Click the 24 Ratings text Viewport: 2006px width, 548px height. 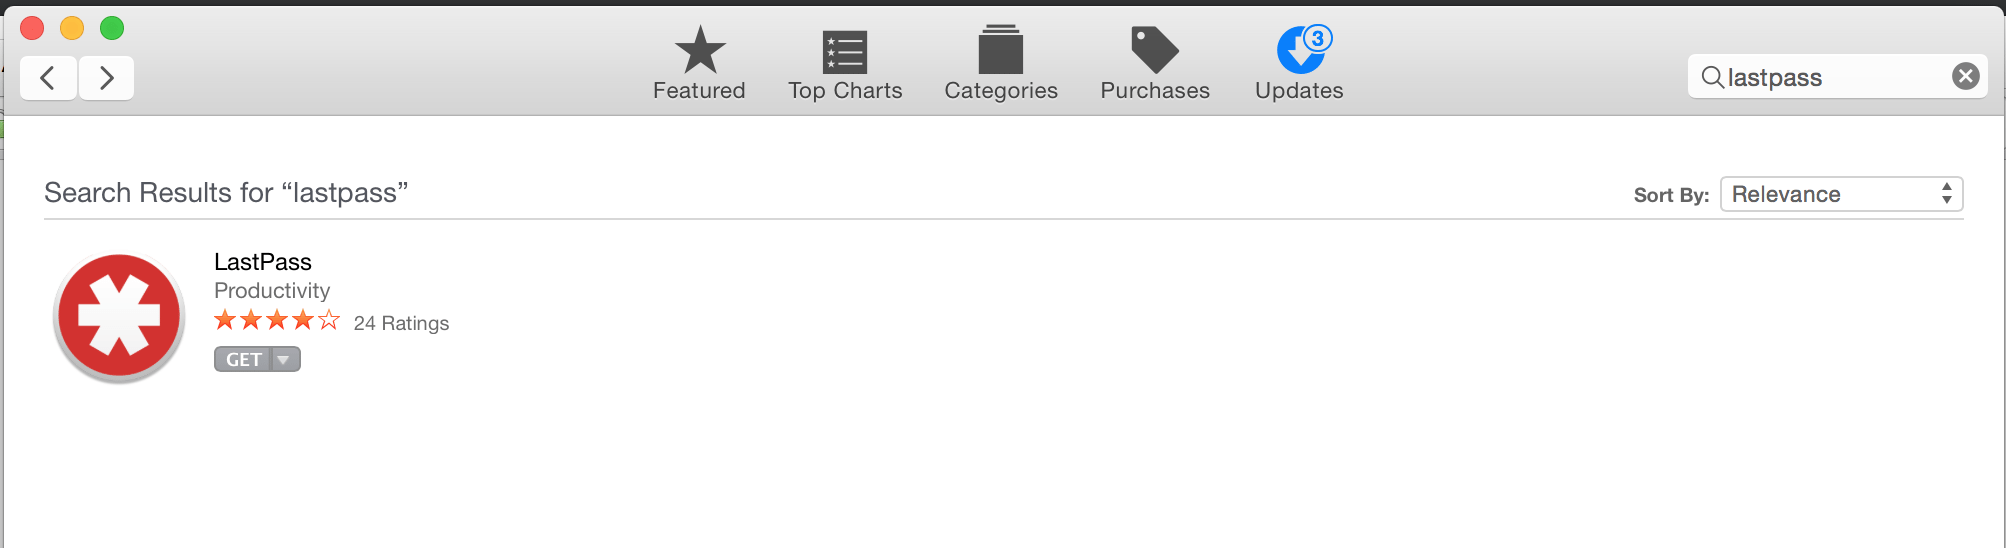401,323
